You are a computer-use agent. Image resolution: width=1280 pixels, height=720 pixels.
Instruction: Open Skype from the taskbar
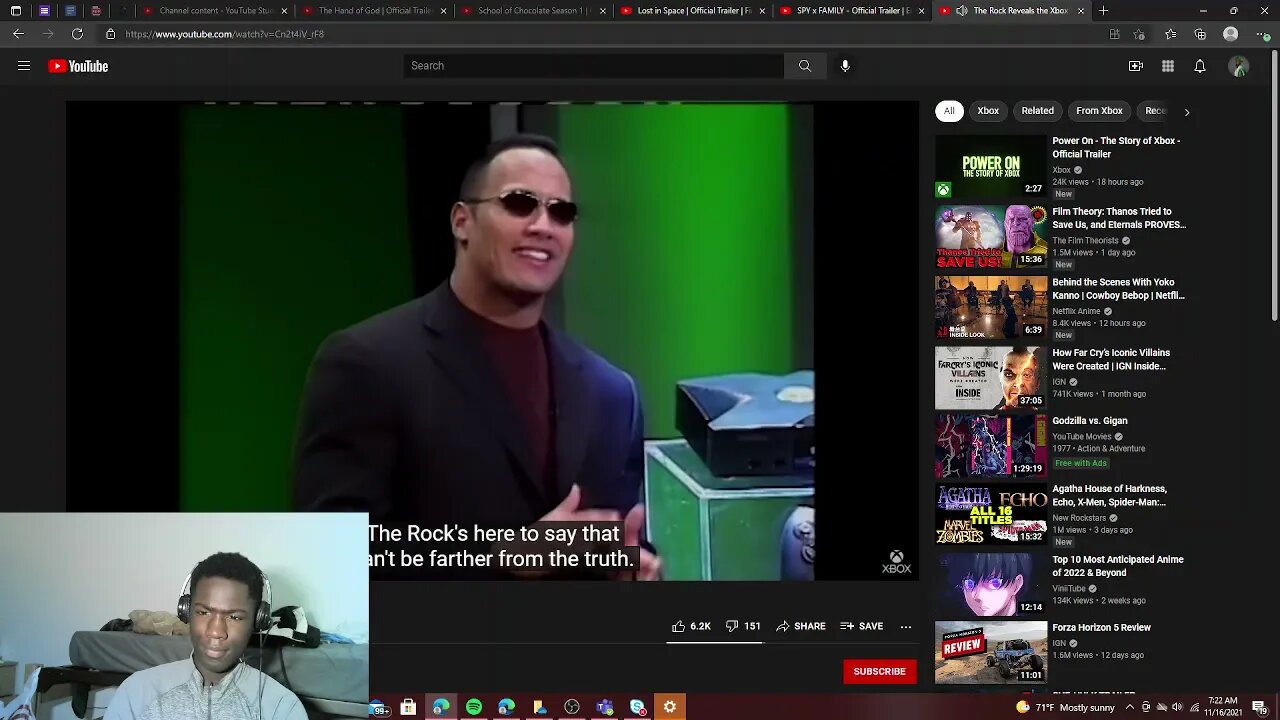point(638,707)
